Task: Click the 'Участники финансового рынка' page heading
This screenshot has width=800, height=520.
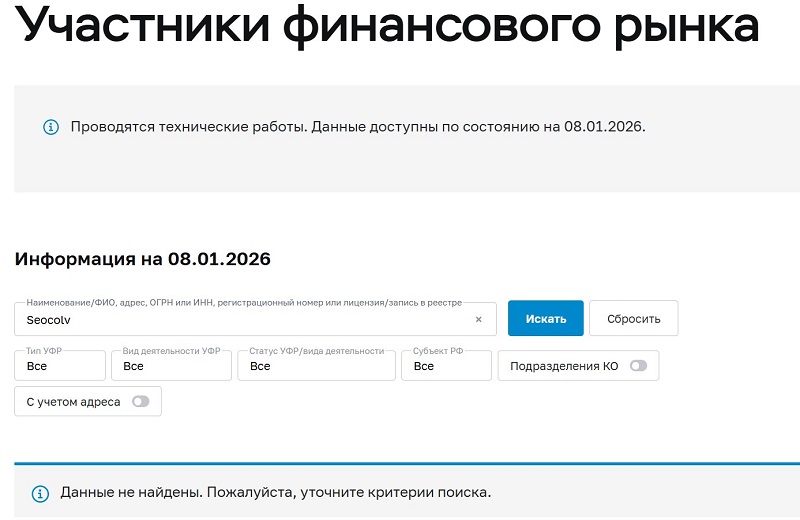Action: click(388, 25)
